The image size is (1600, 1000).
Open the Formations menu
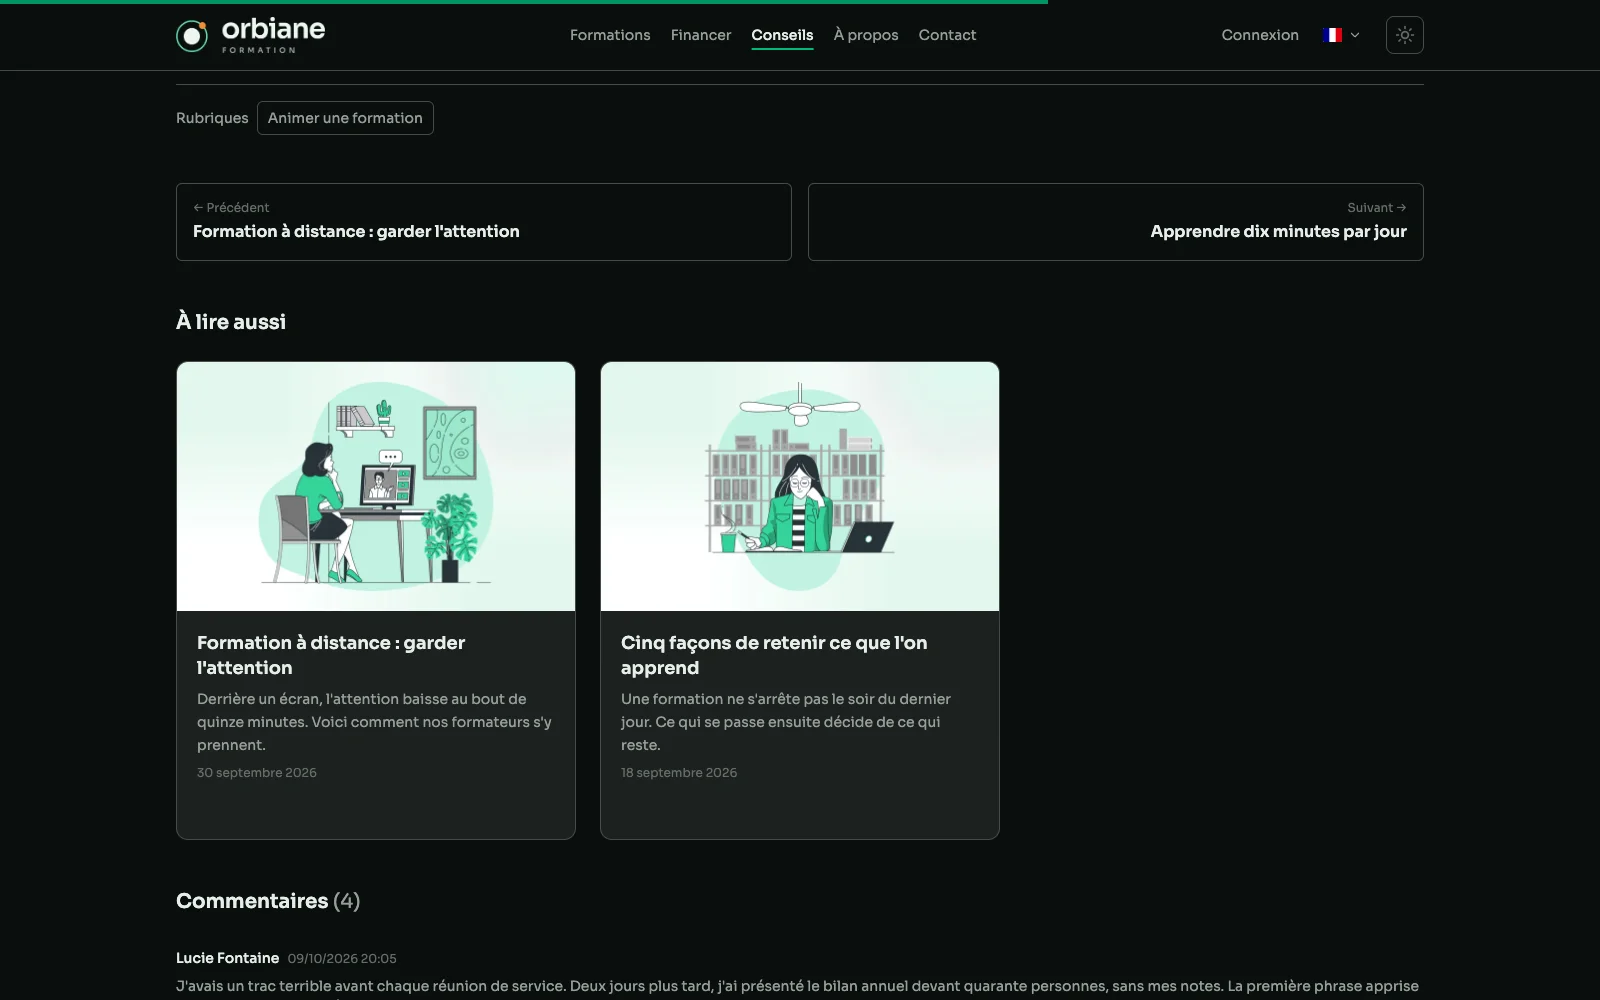(x=610, y=35)
